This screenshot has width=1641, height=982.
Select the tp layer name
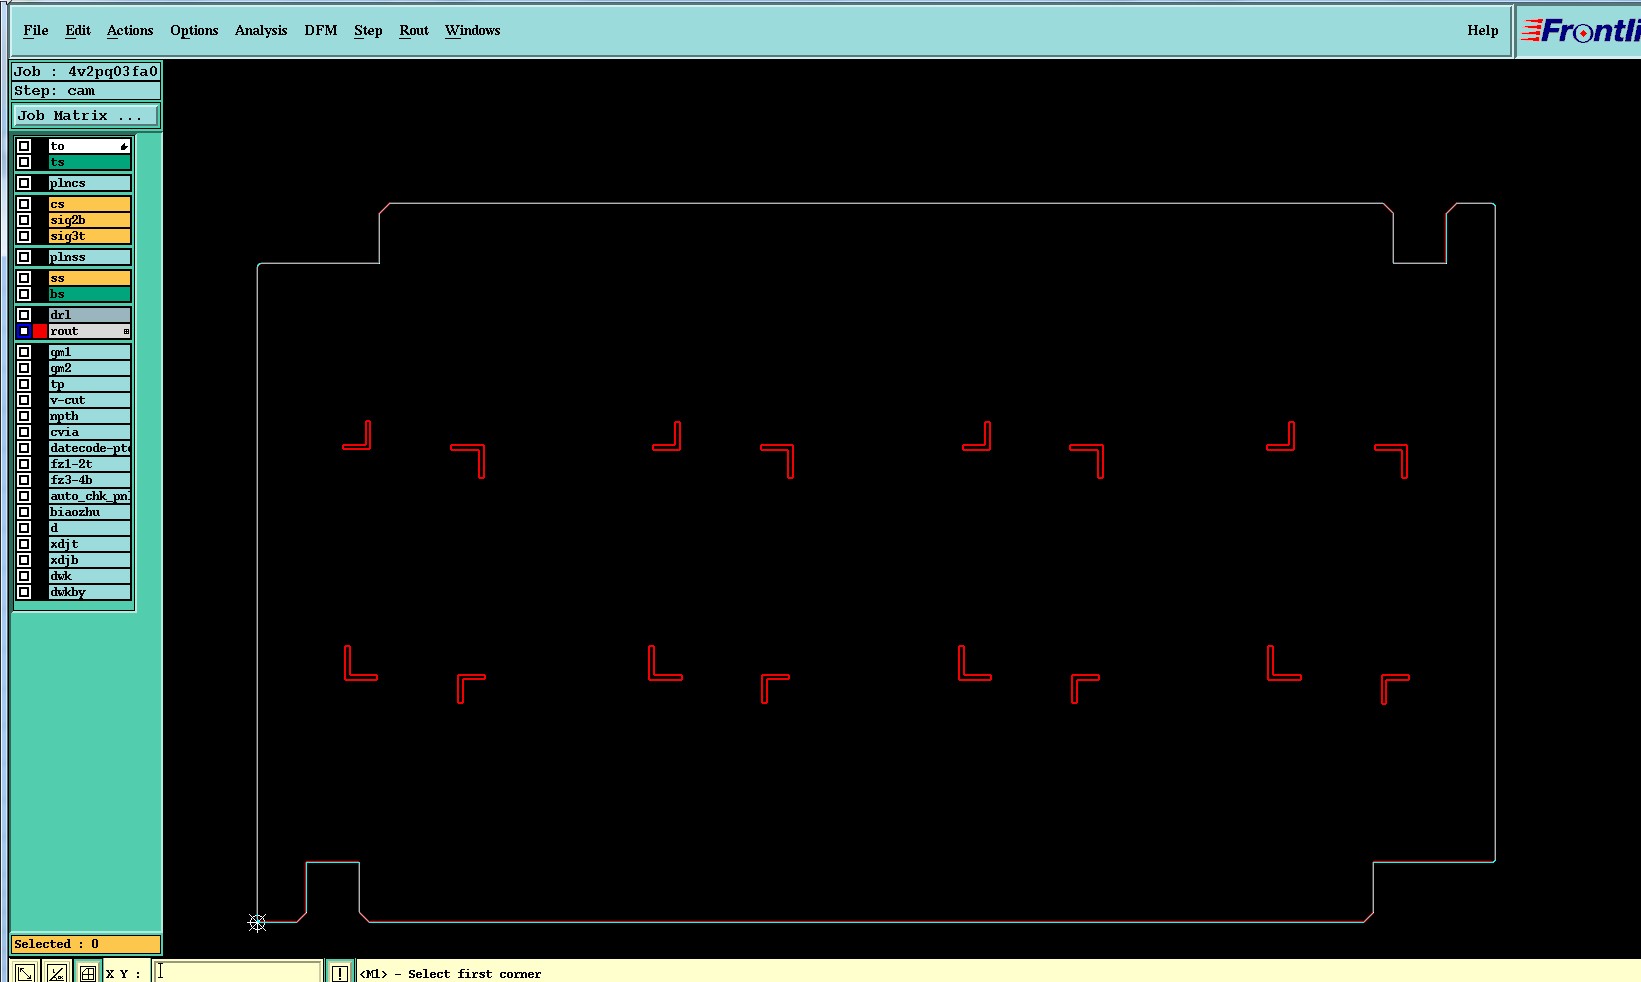pos(90,384)
